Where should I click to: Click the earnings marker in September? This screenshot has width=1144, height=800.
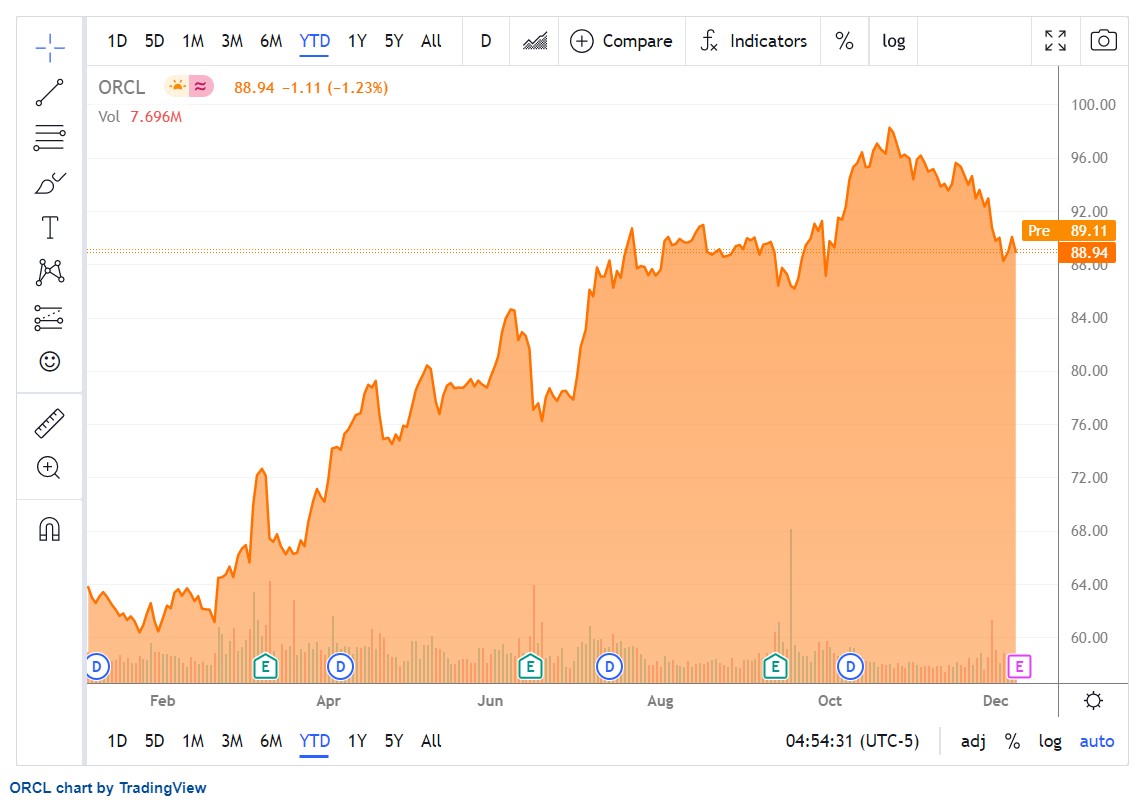(x=775, y=666)
